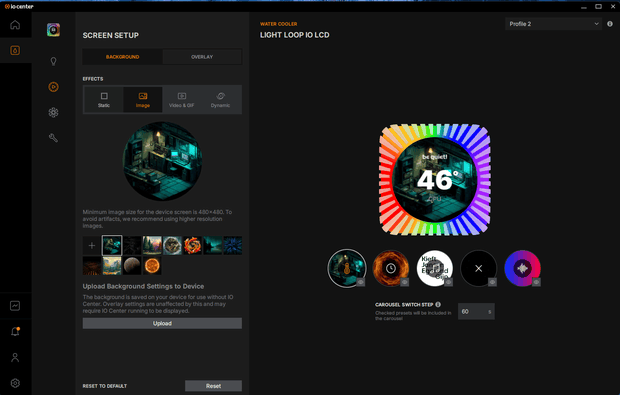Click the info icon beside the Profile dropdown

610,24
